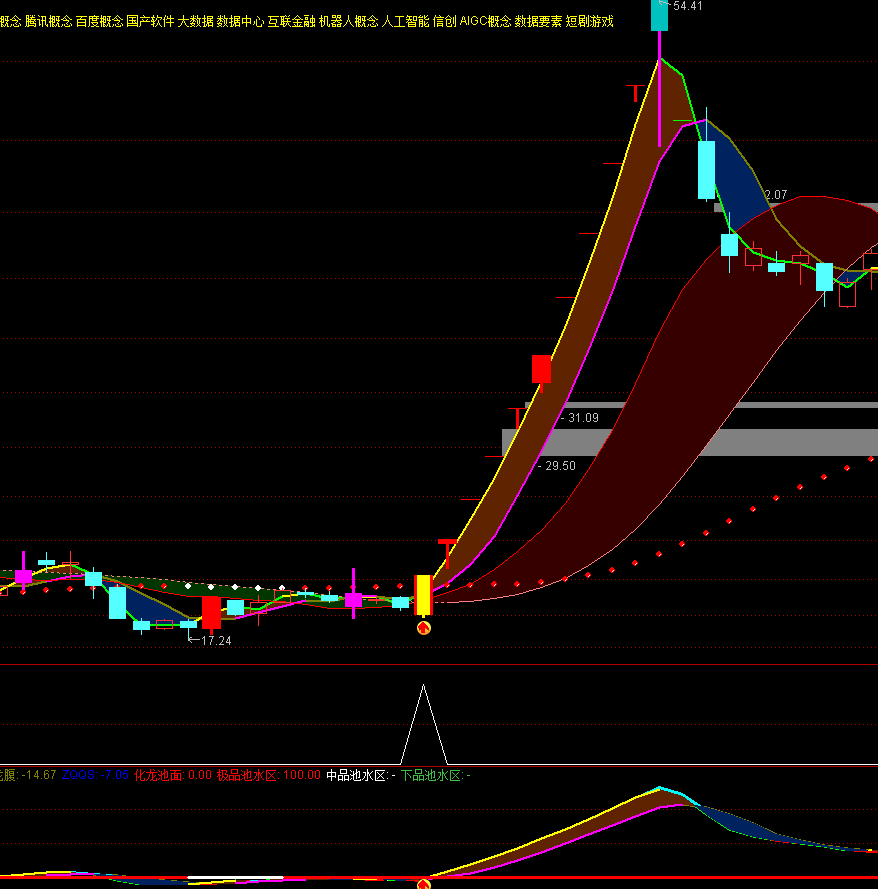Click the green 下品池水区 indicator label
This screenshot has height=889, width=878.
(431, 775)
